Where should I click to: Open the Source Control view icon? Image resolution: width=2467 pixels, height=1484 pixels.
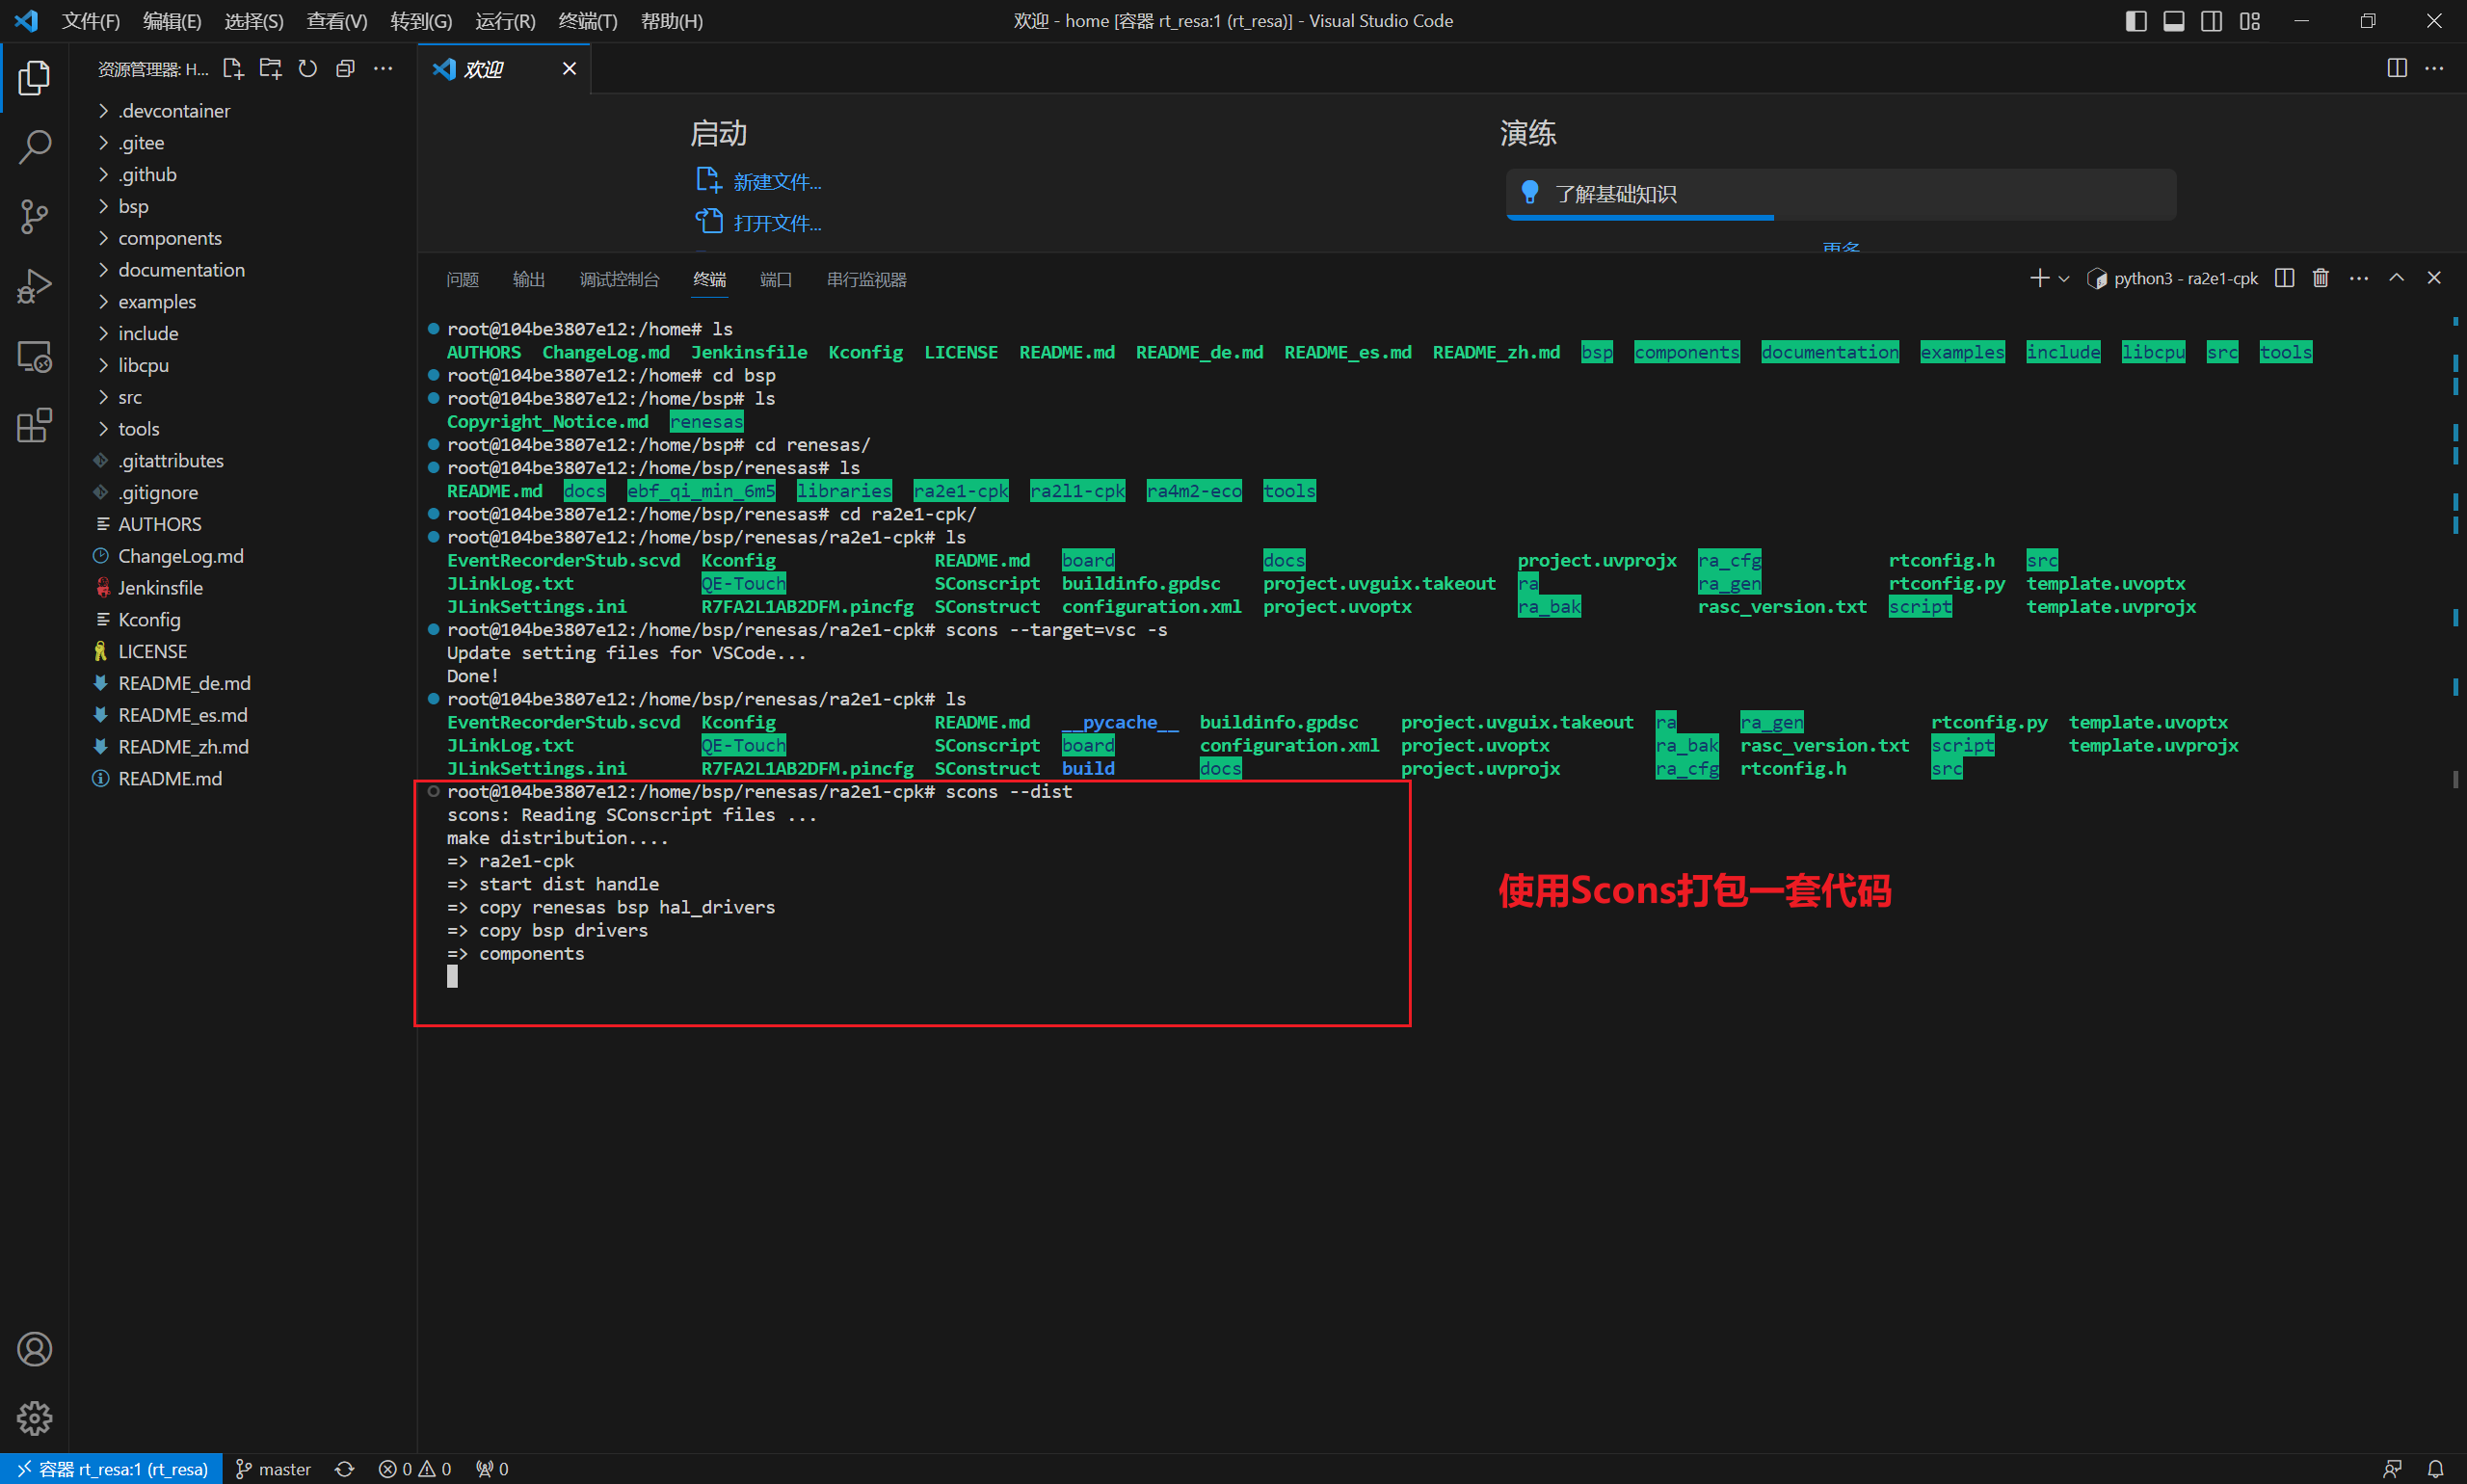(34, 217)
